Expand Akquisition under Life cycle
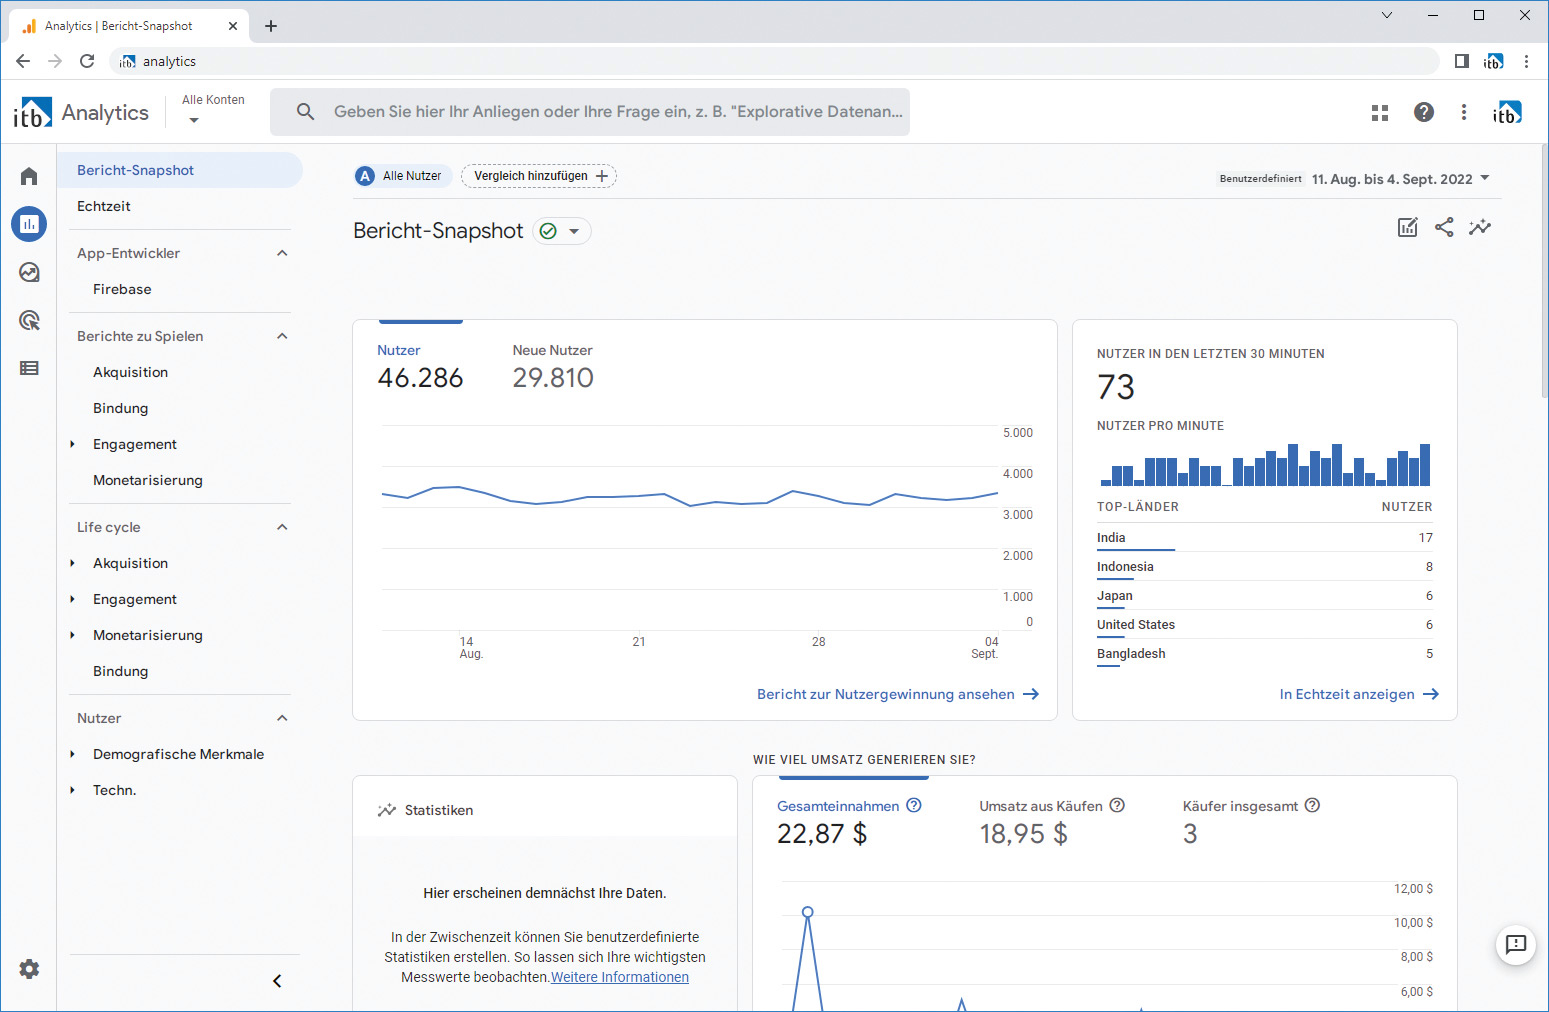 (x=73, y=563)
